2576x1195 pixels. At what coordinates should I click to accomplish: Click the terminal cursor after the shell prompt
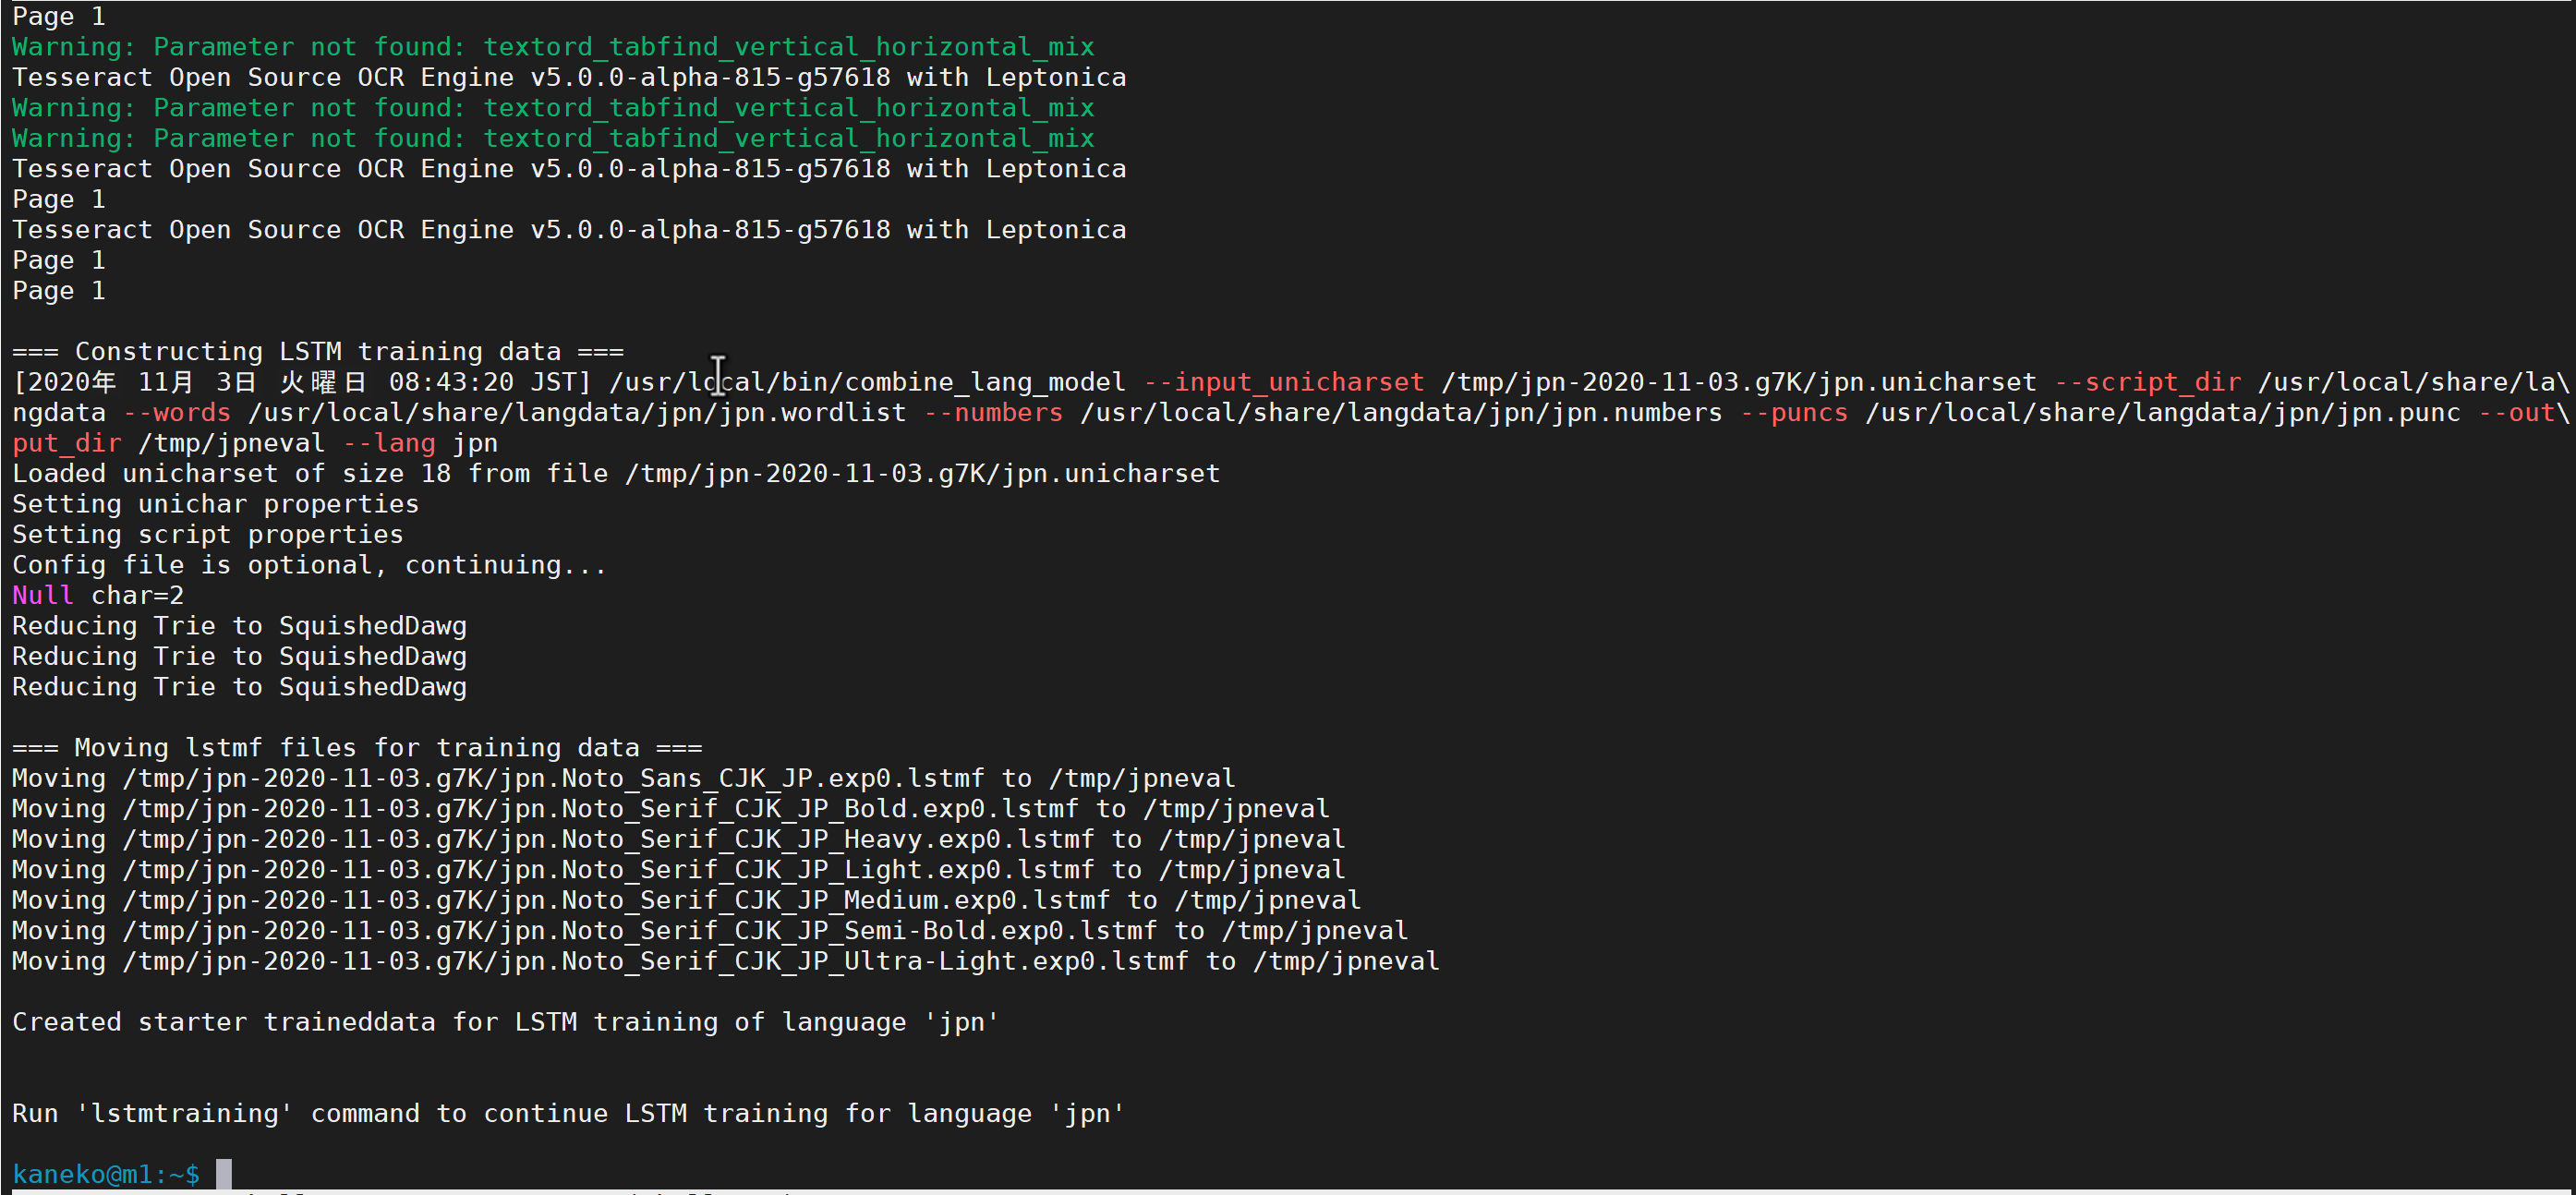pyautogui.click(x=224, y=1173)
